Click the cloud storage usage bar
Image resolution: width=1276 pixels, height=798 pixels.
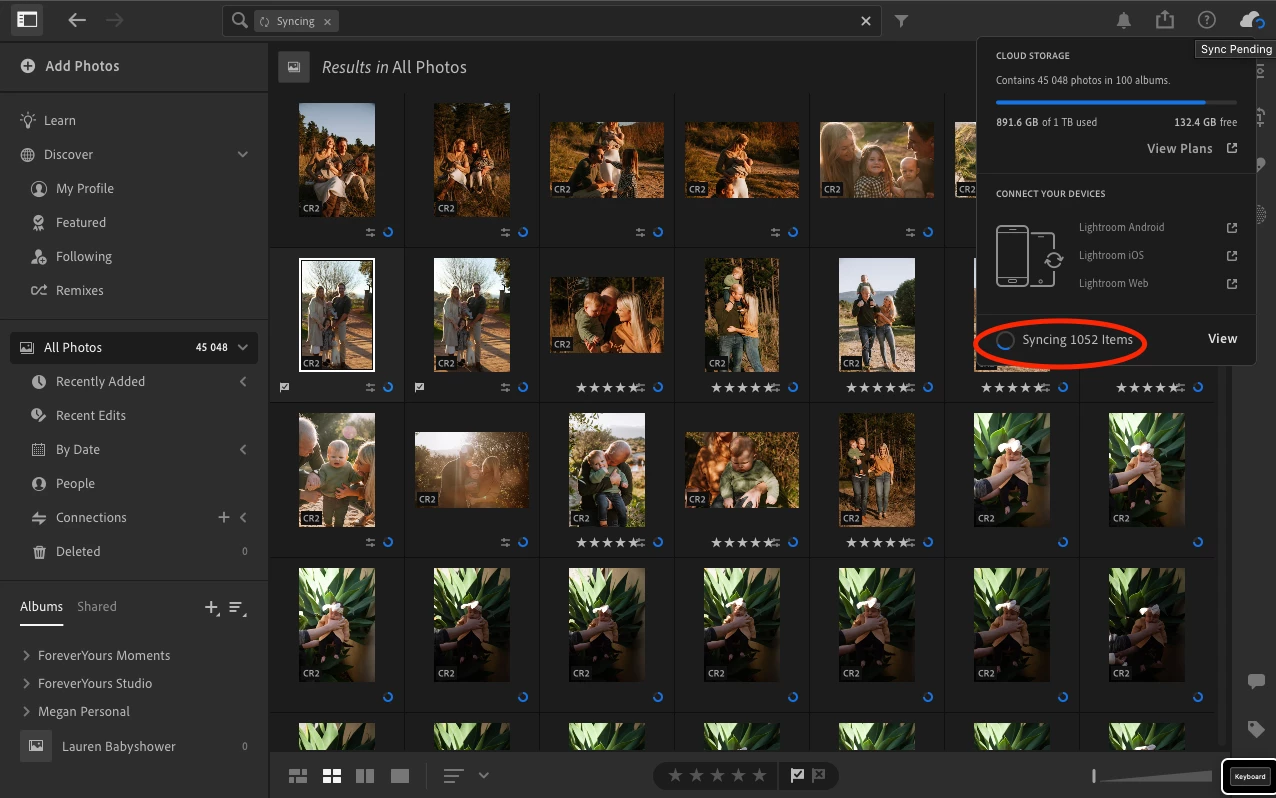[1116, 102]
